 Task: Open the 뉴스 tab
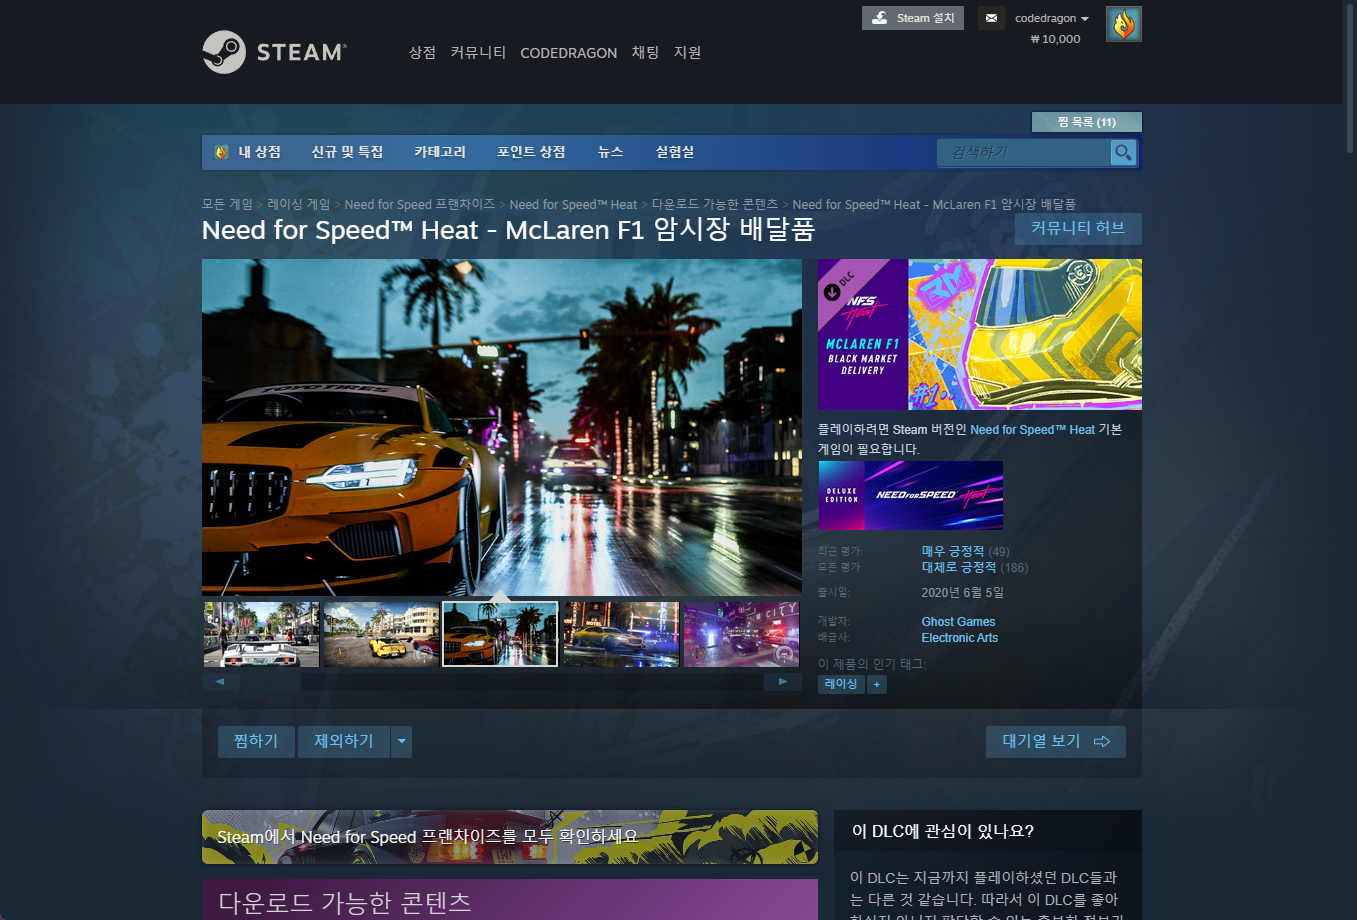point(610,152)
